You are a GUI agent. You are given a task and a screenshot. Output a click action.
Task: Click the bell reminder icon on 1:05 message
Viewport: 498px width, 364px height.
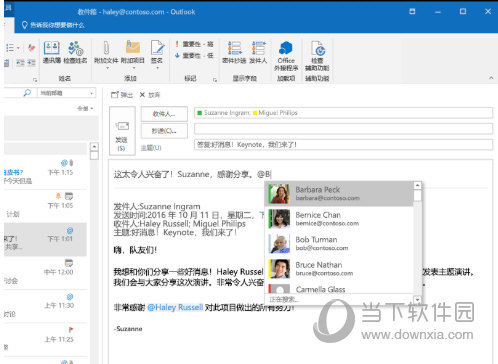click(x=58, y=196)
